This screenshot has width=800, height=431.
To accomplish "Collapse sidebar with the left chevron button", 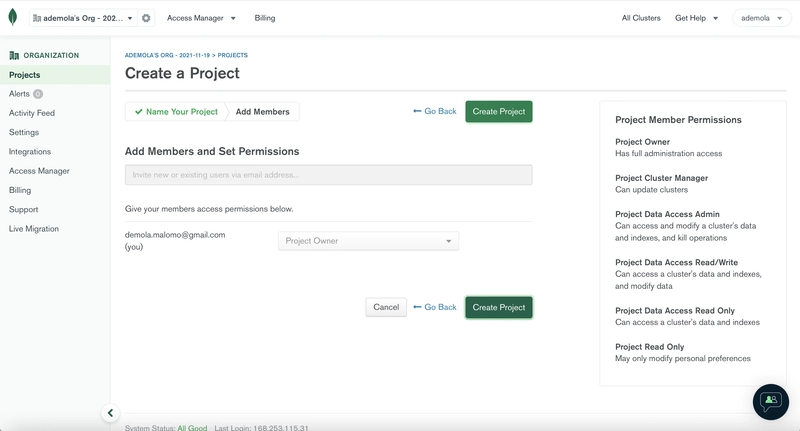I will tap(110, 413).
